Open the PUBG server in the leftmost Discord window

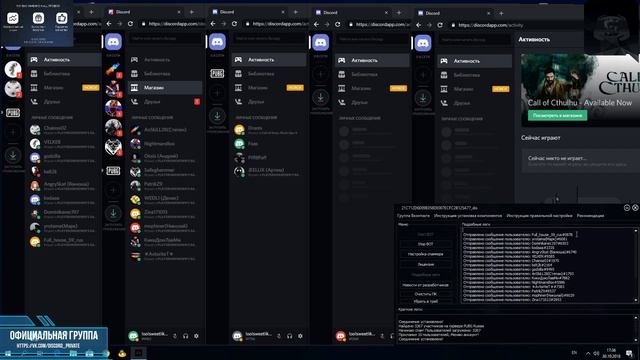[13, 113]
